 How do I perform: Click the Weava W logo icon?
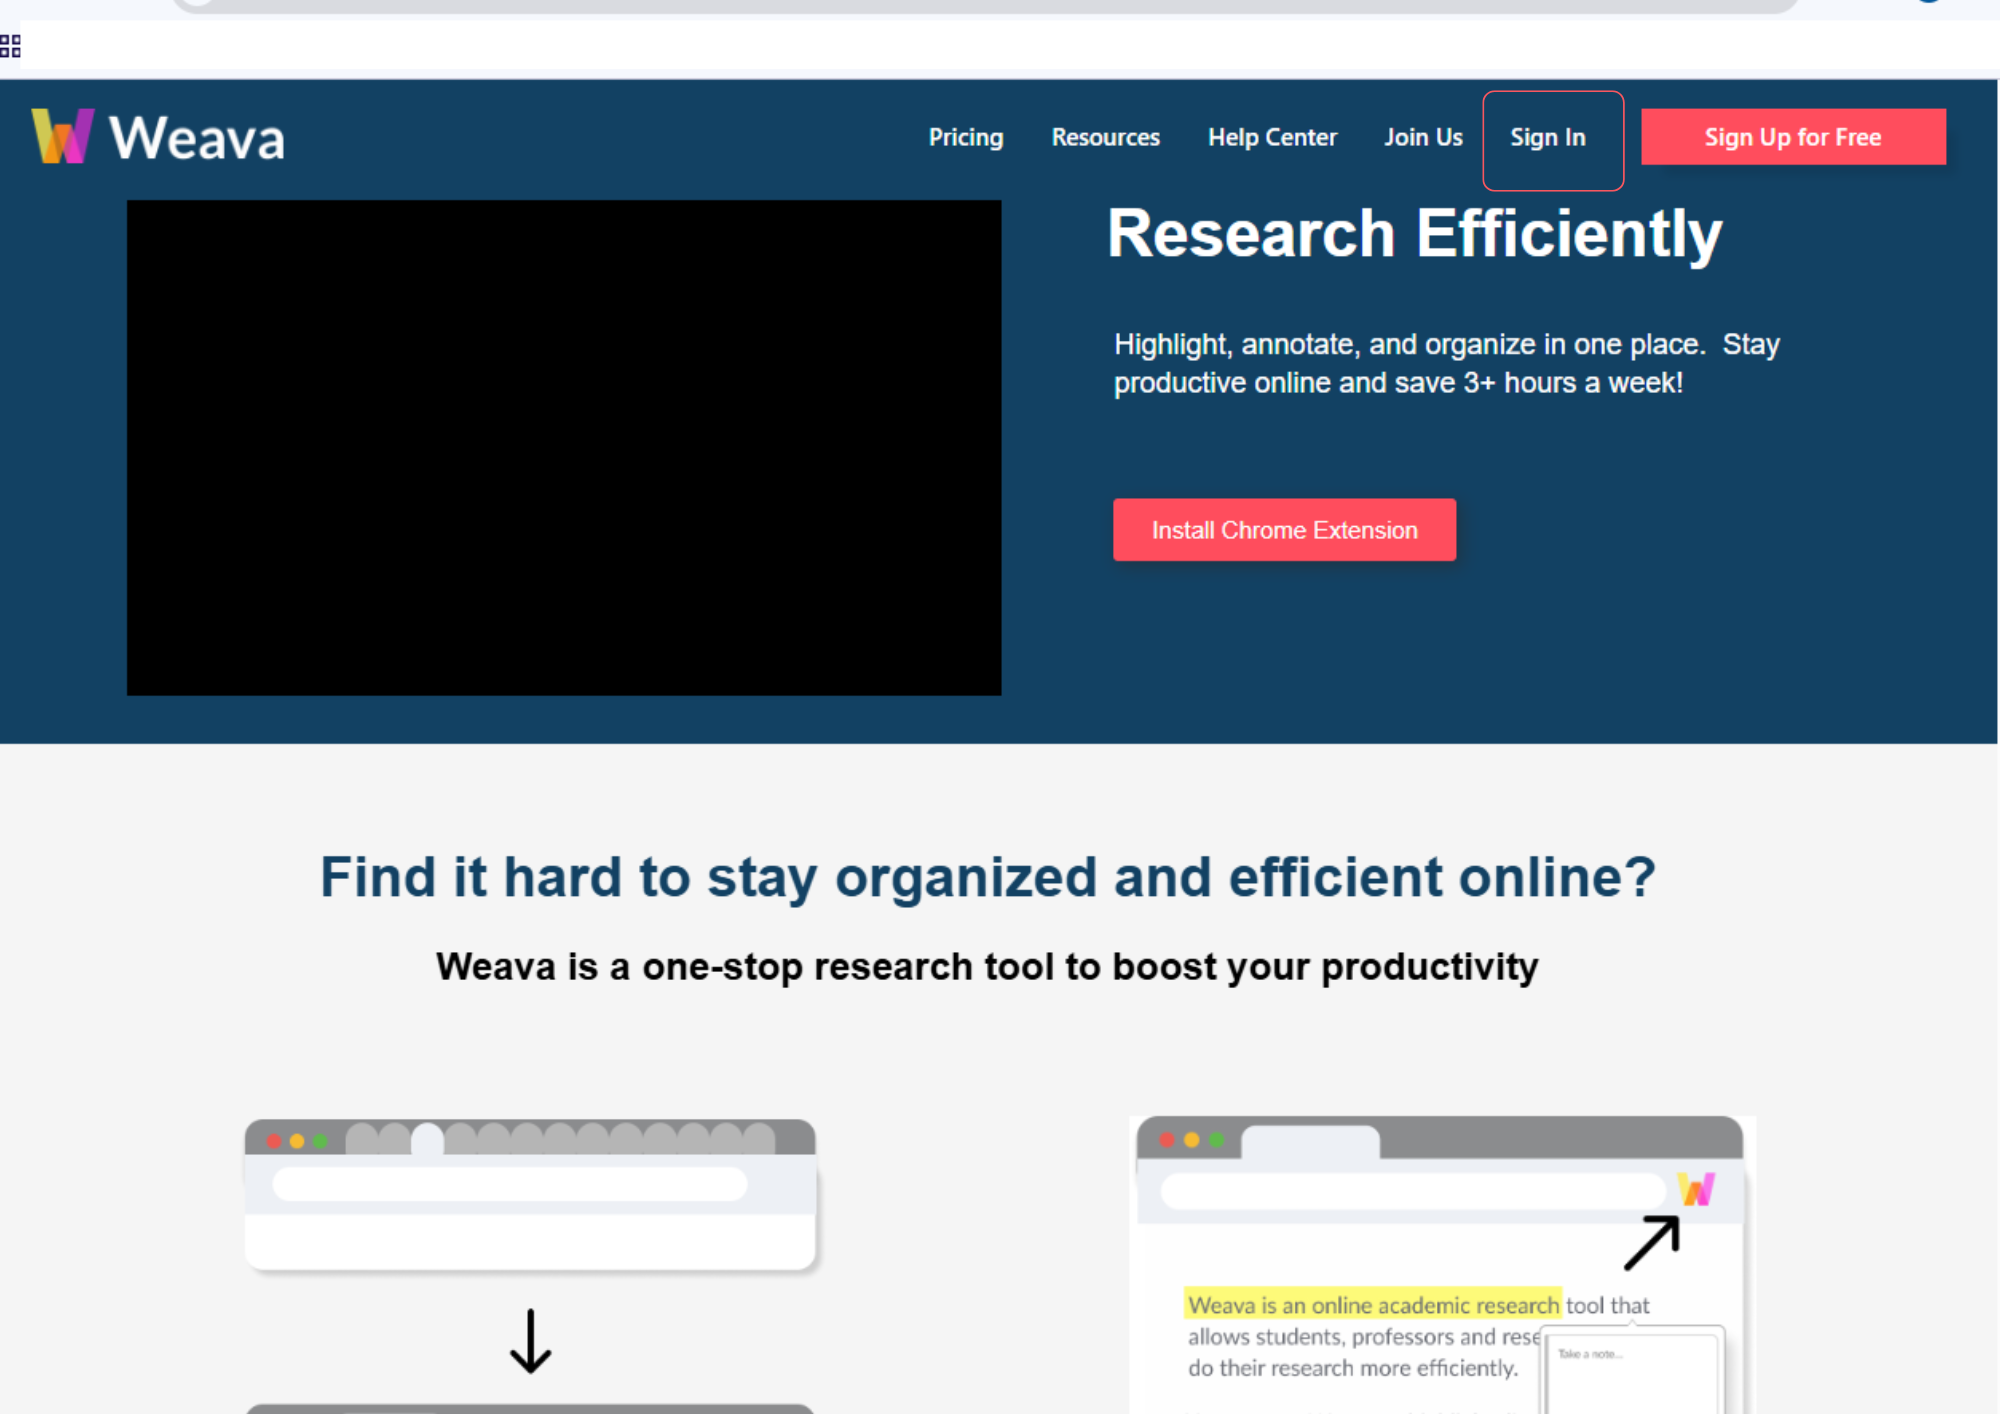pyautogui.click(x=62, y=135)
